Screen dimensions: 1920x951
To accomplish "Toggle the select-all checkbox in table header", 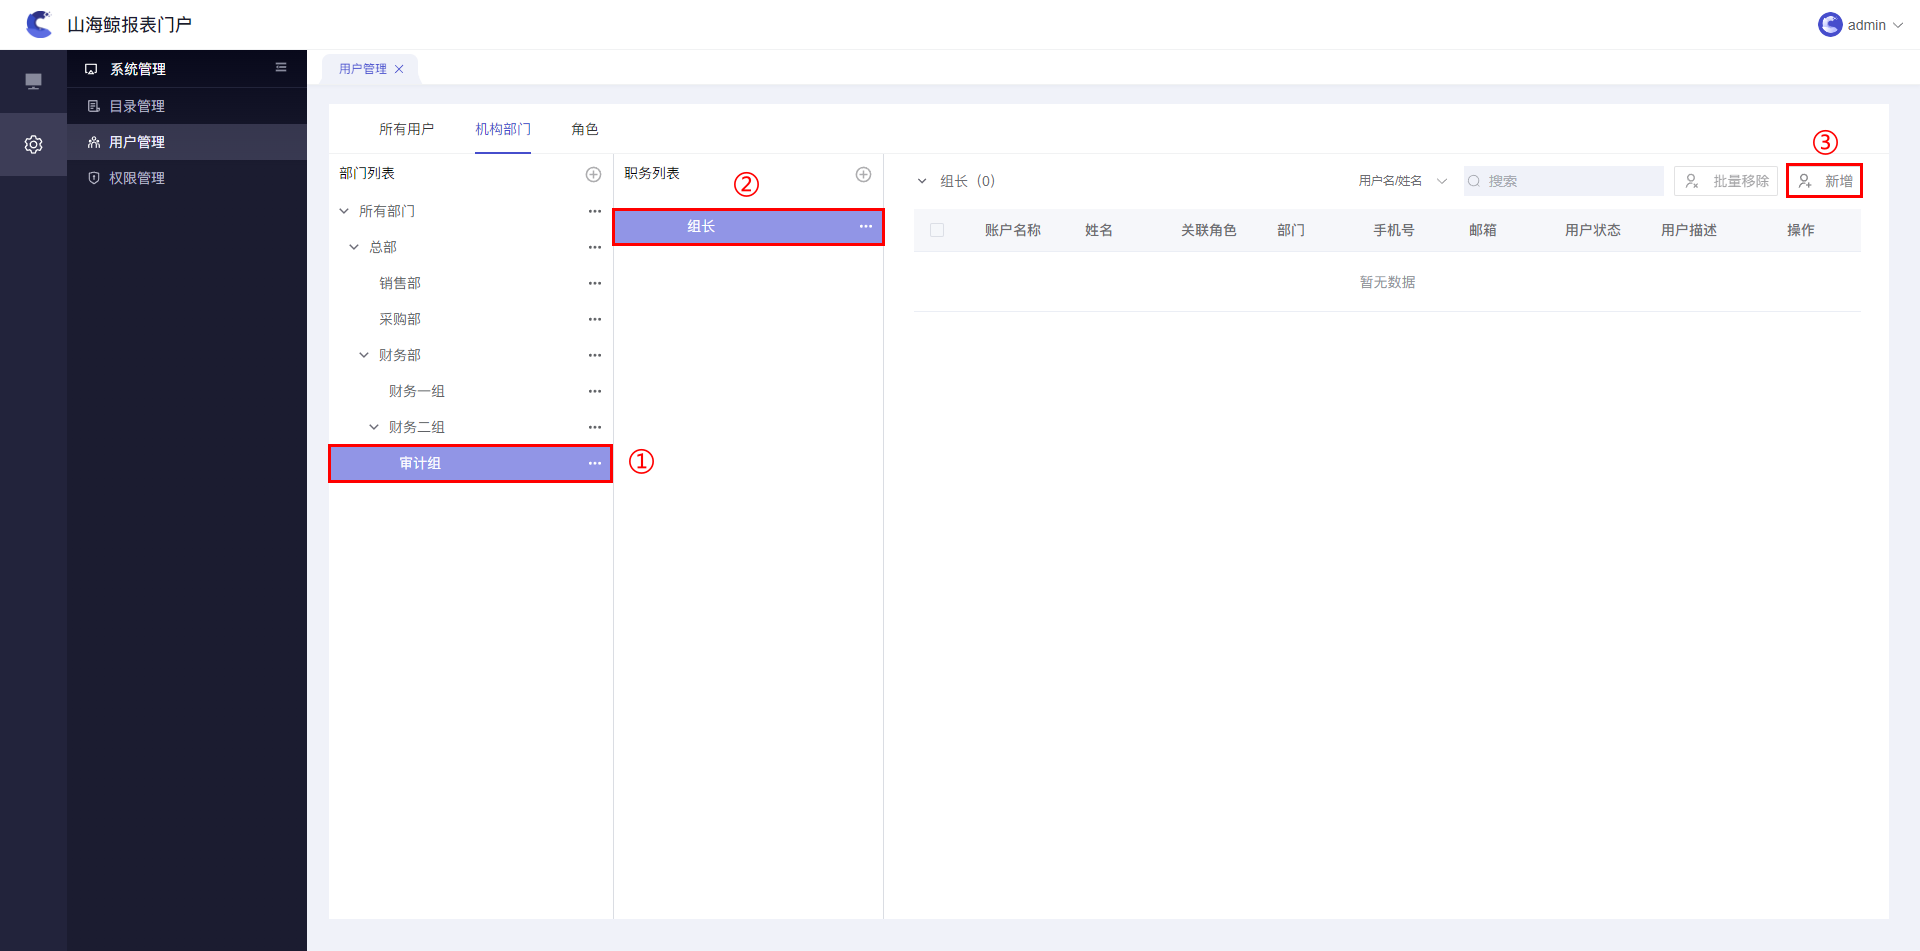I will (x=937, y=230).
